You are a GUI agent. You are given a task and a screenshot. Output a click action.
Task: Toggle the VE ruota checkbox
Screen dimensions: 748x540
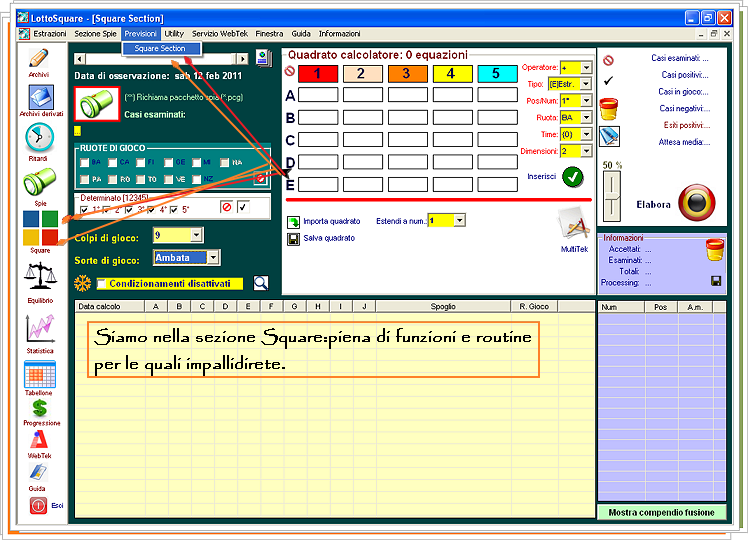168,179
